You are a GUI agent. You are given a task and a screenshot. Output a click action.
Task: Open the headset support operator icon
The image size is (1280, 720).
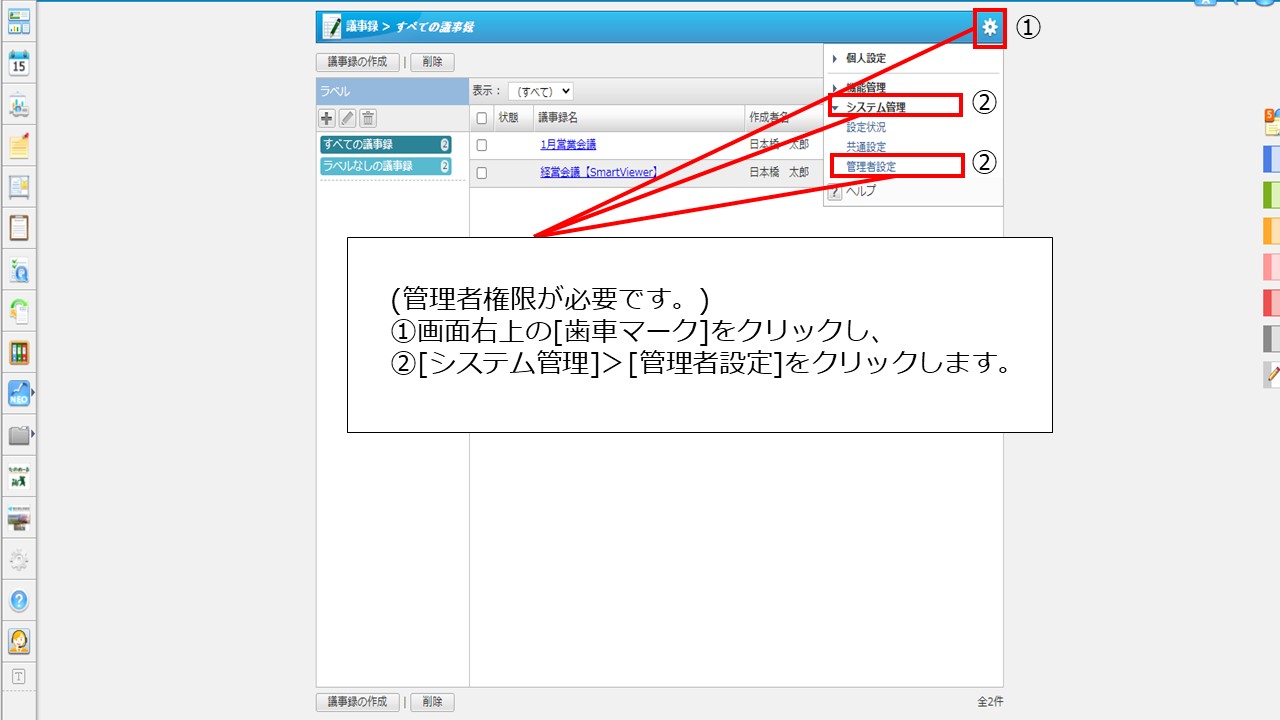click(x=19, y=641)
